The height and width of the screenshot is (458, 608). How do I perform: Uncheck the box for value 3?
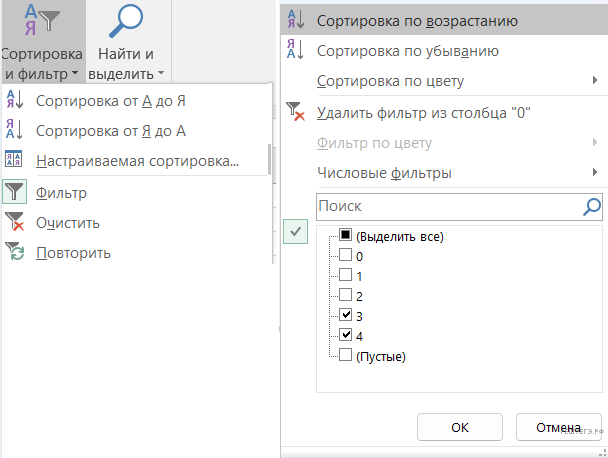click(345, 315)
